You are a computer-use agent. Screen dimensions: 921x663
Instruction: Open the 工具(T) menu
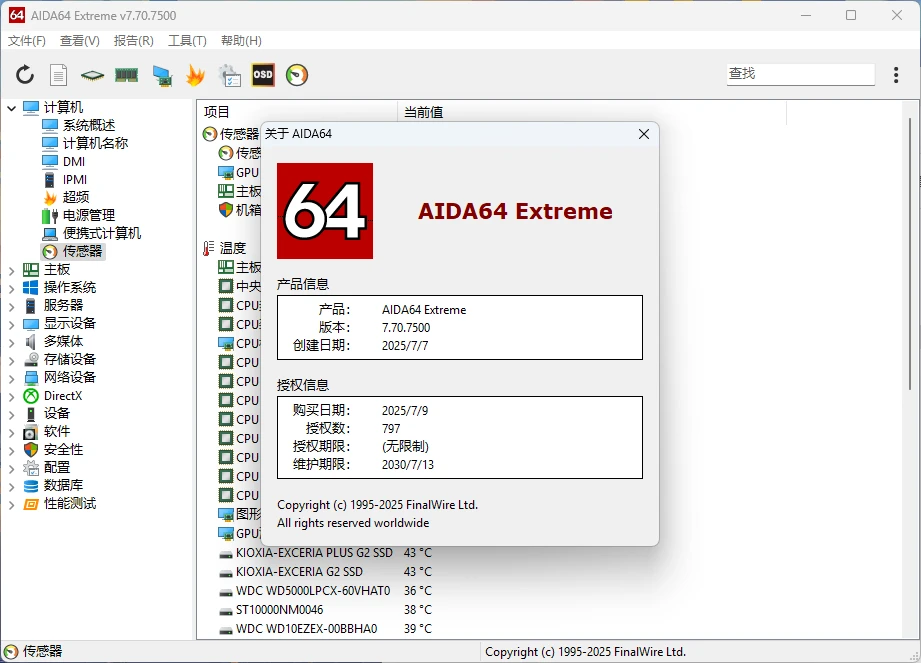(187, 41)
